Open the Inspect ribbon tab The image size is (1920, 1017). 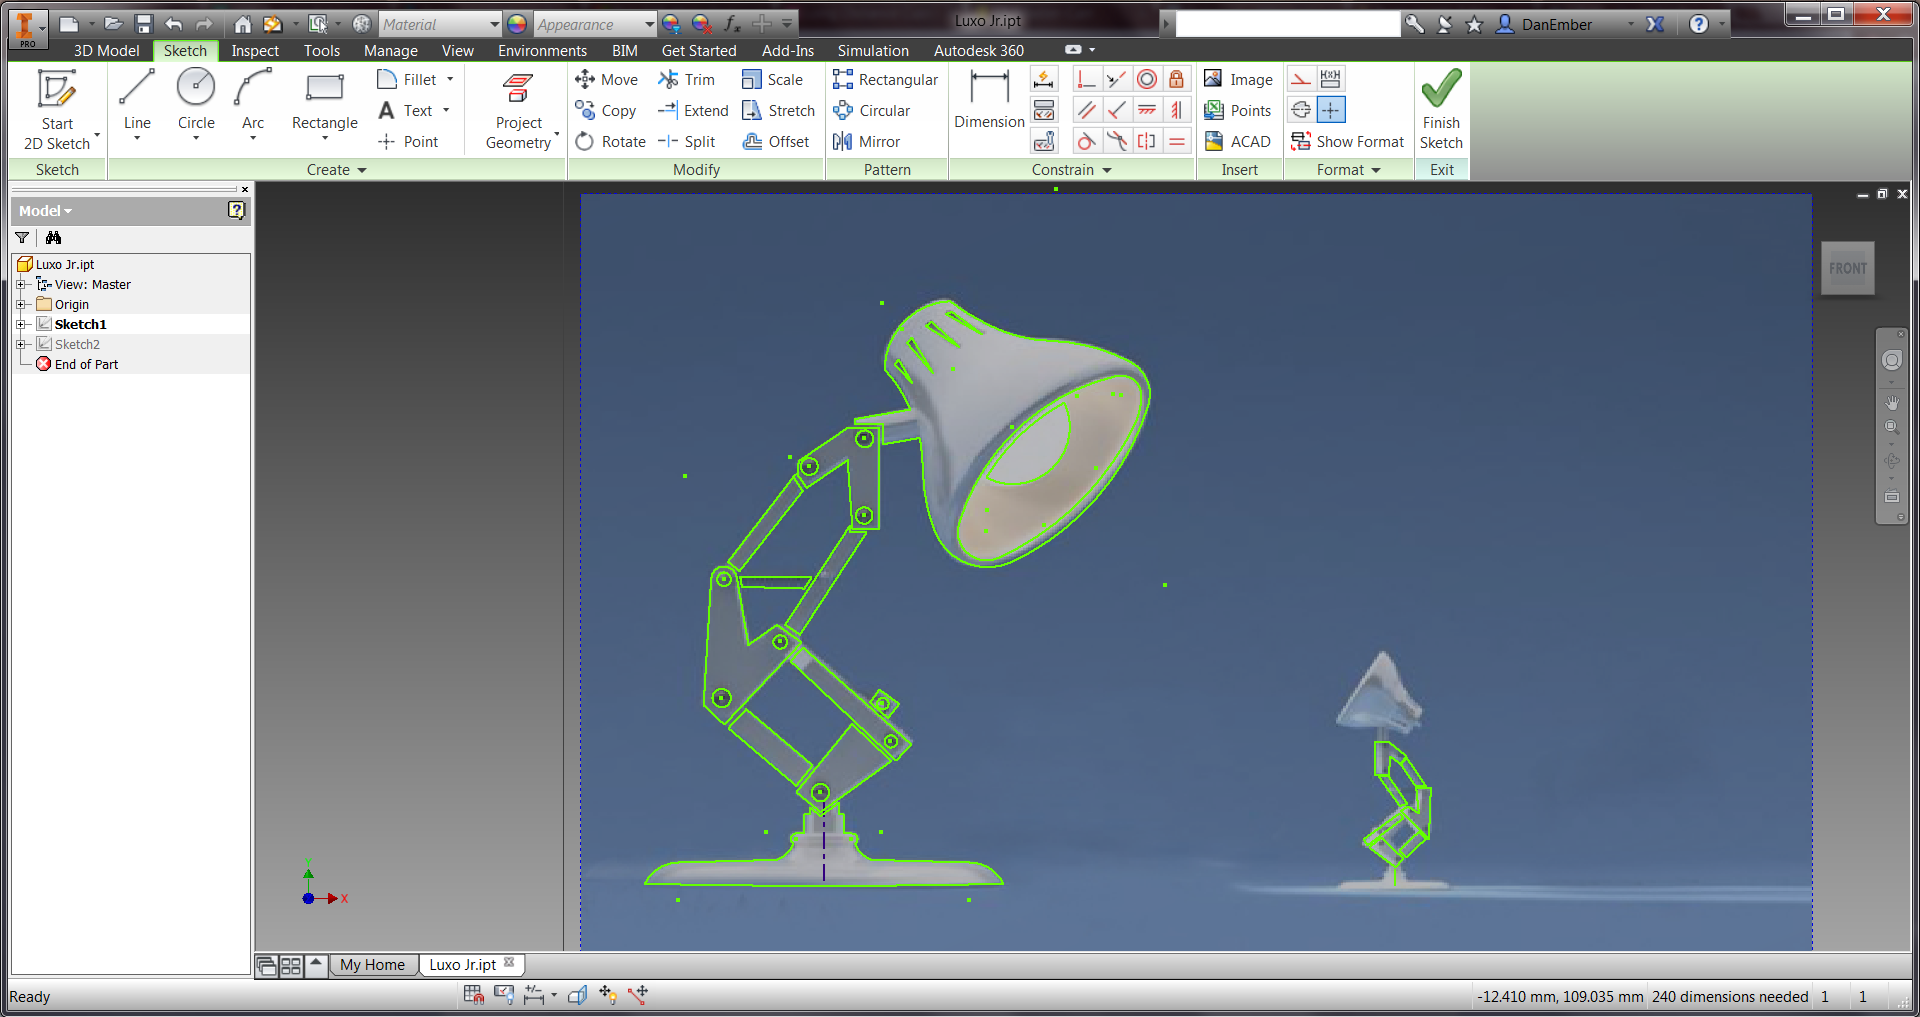coord(255,50)
